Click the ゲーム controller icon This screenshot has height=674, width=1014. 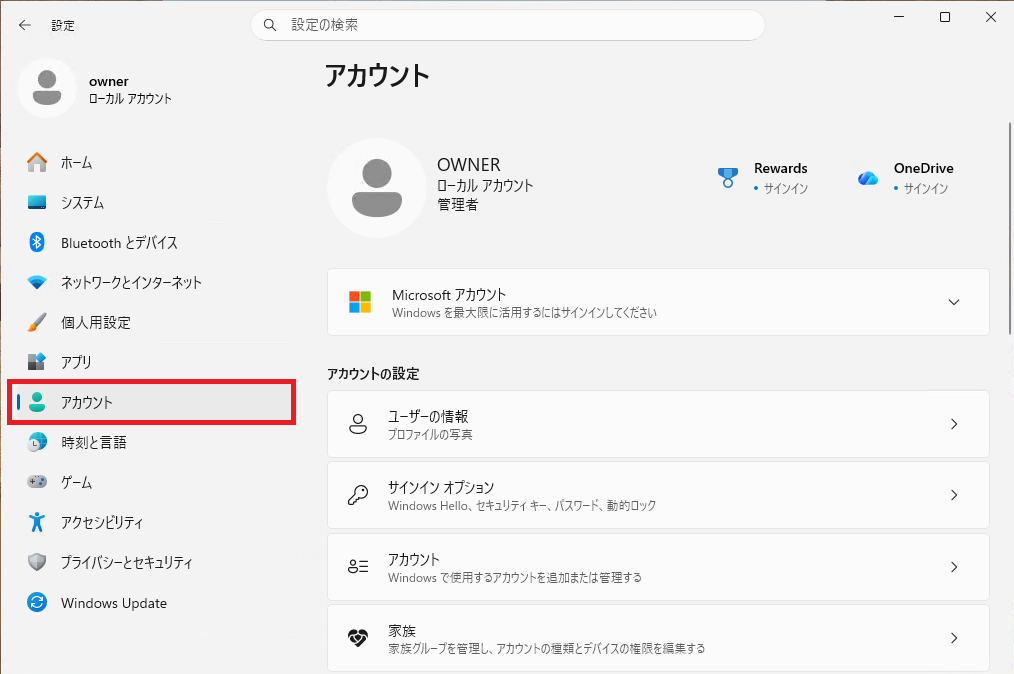click(x=37, y=482)
